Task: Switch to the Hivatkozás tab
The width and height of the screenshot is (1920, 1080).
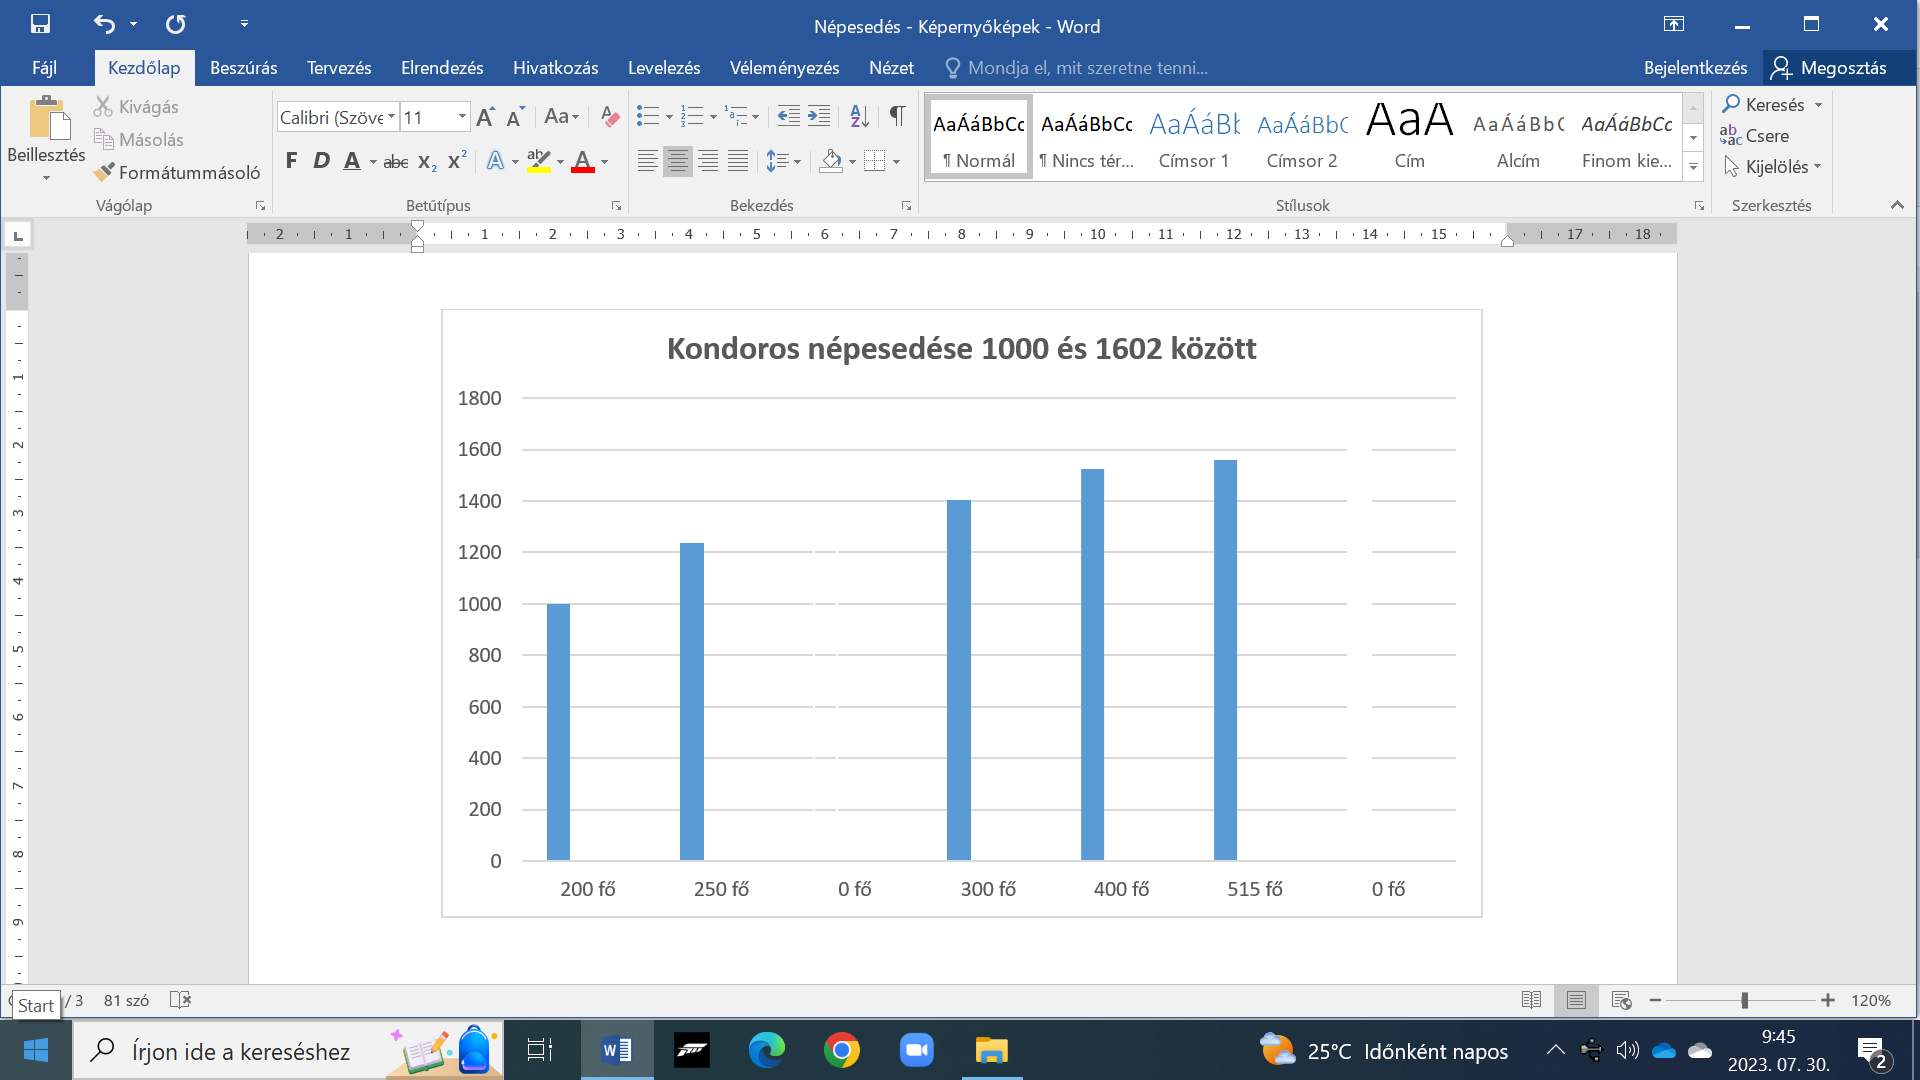Action: (x=555, y=67)
